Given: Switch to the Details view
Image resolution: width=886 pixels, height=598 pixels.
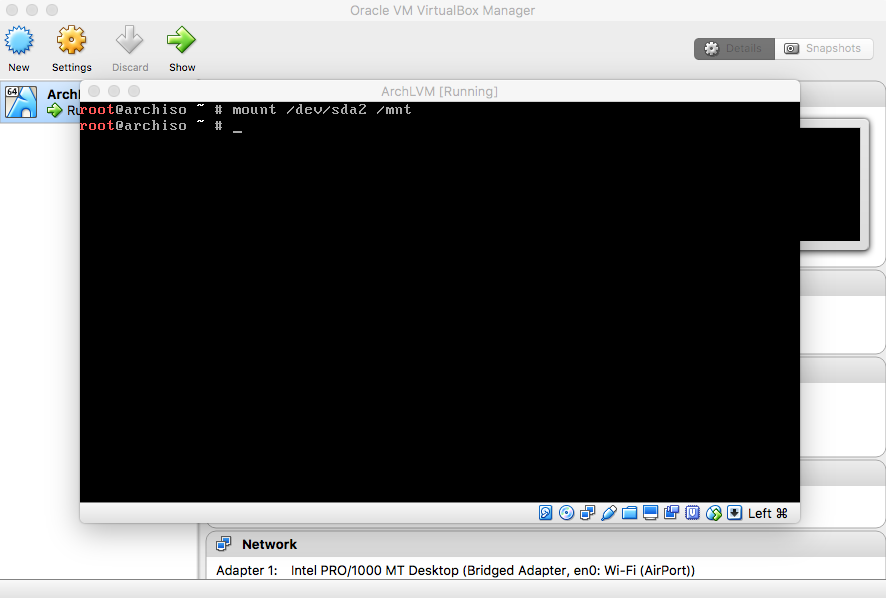Looking at the screenshot, I should pyautogui.click(x=734, y=48).
